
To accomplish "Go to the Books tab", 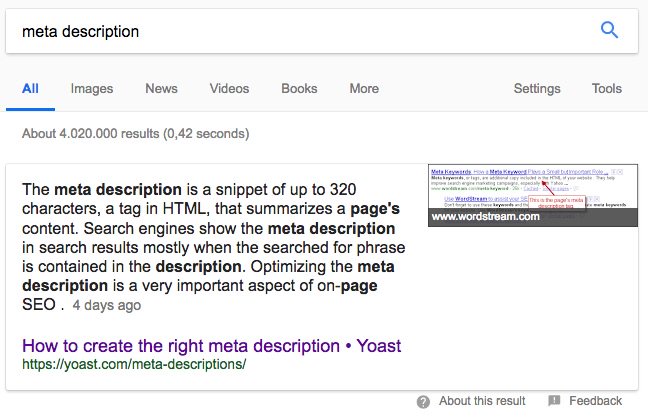I will 299,88.
